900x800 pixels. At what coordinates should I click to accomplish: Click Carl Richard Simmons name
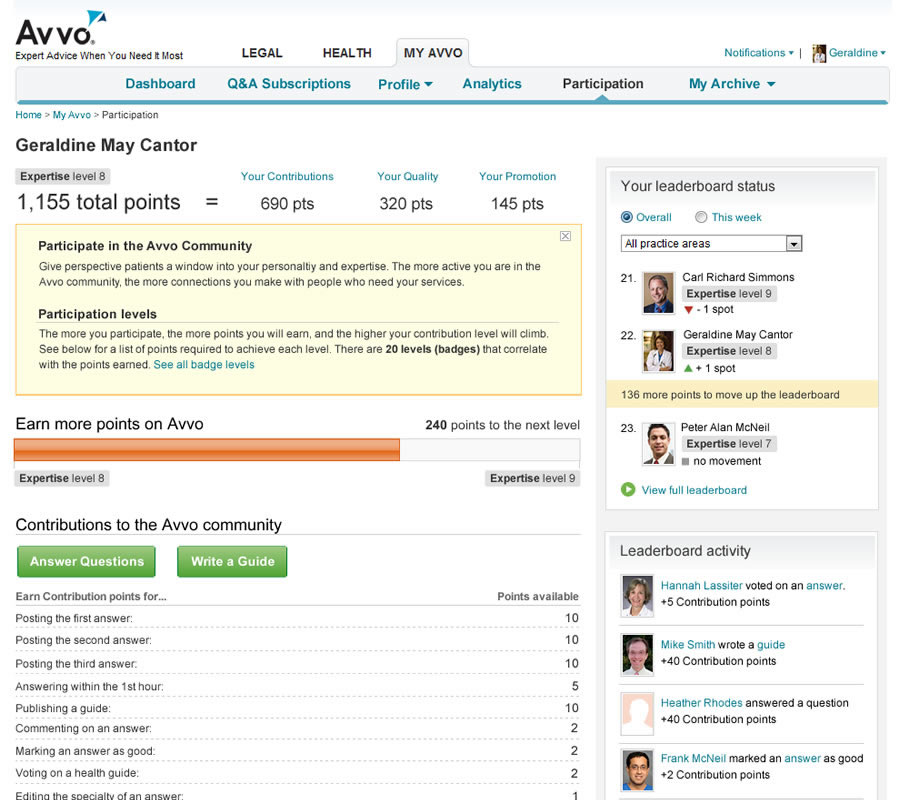tap(738, 277)
